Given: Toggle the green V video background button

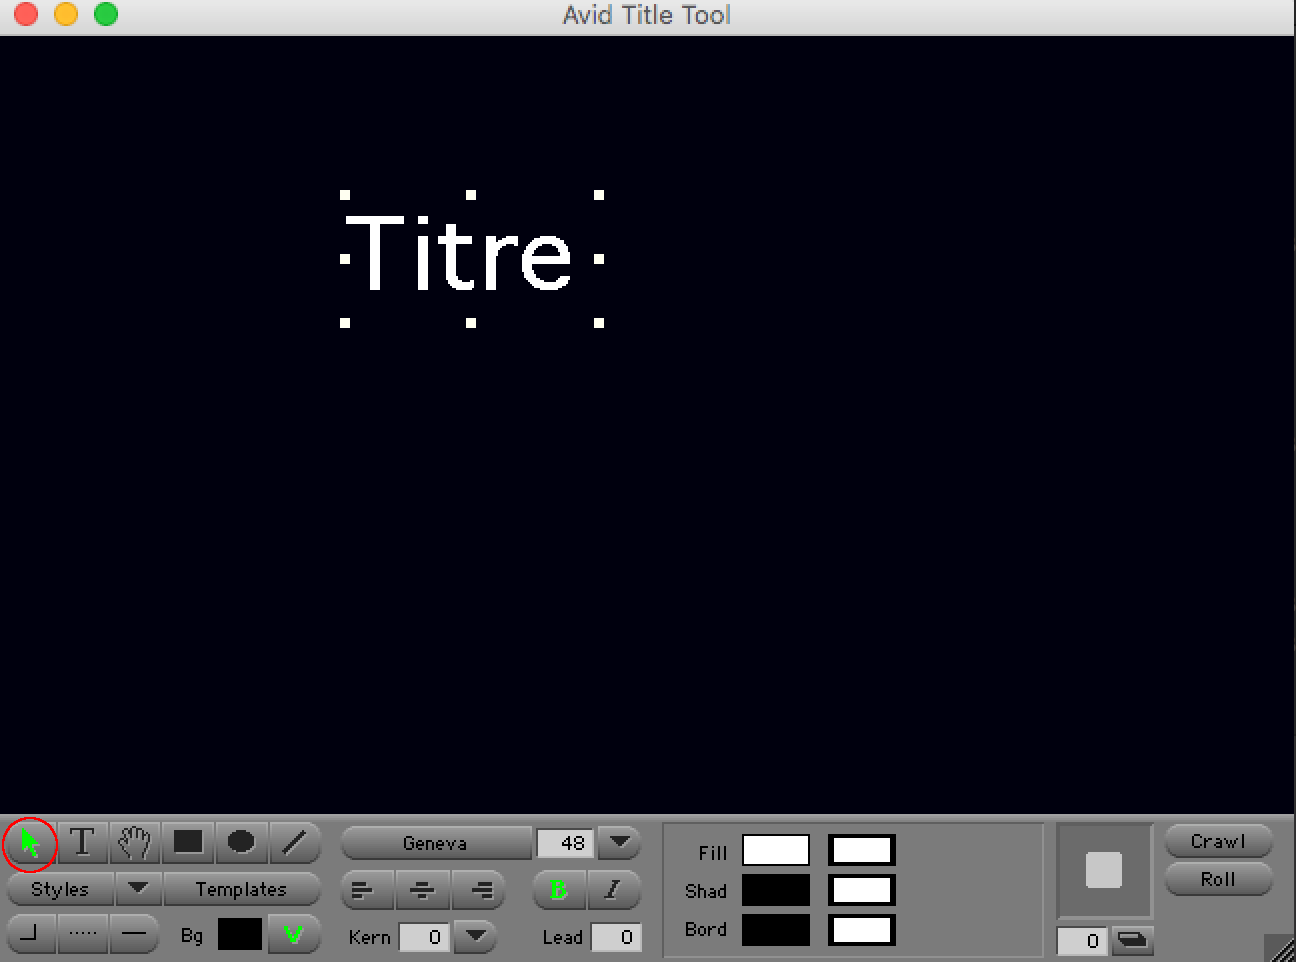Looking at the screenshot, I should pos(293,935).
